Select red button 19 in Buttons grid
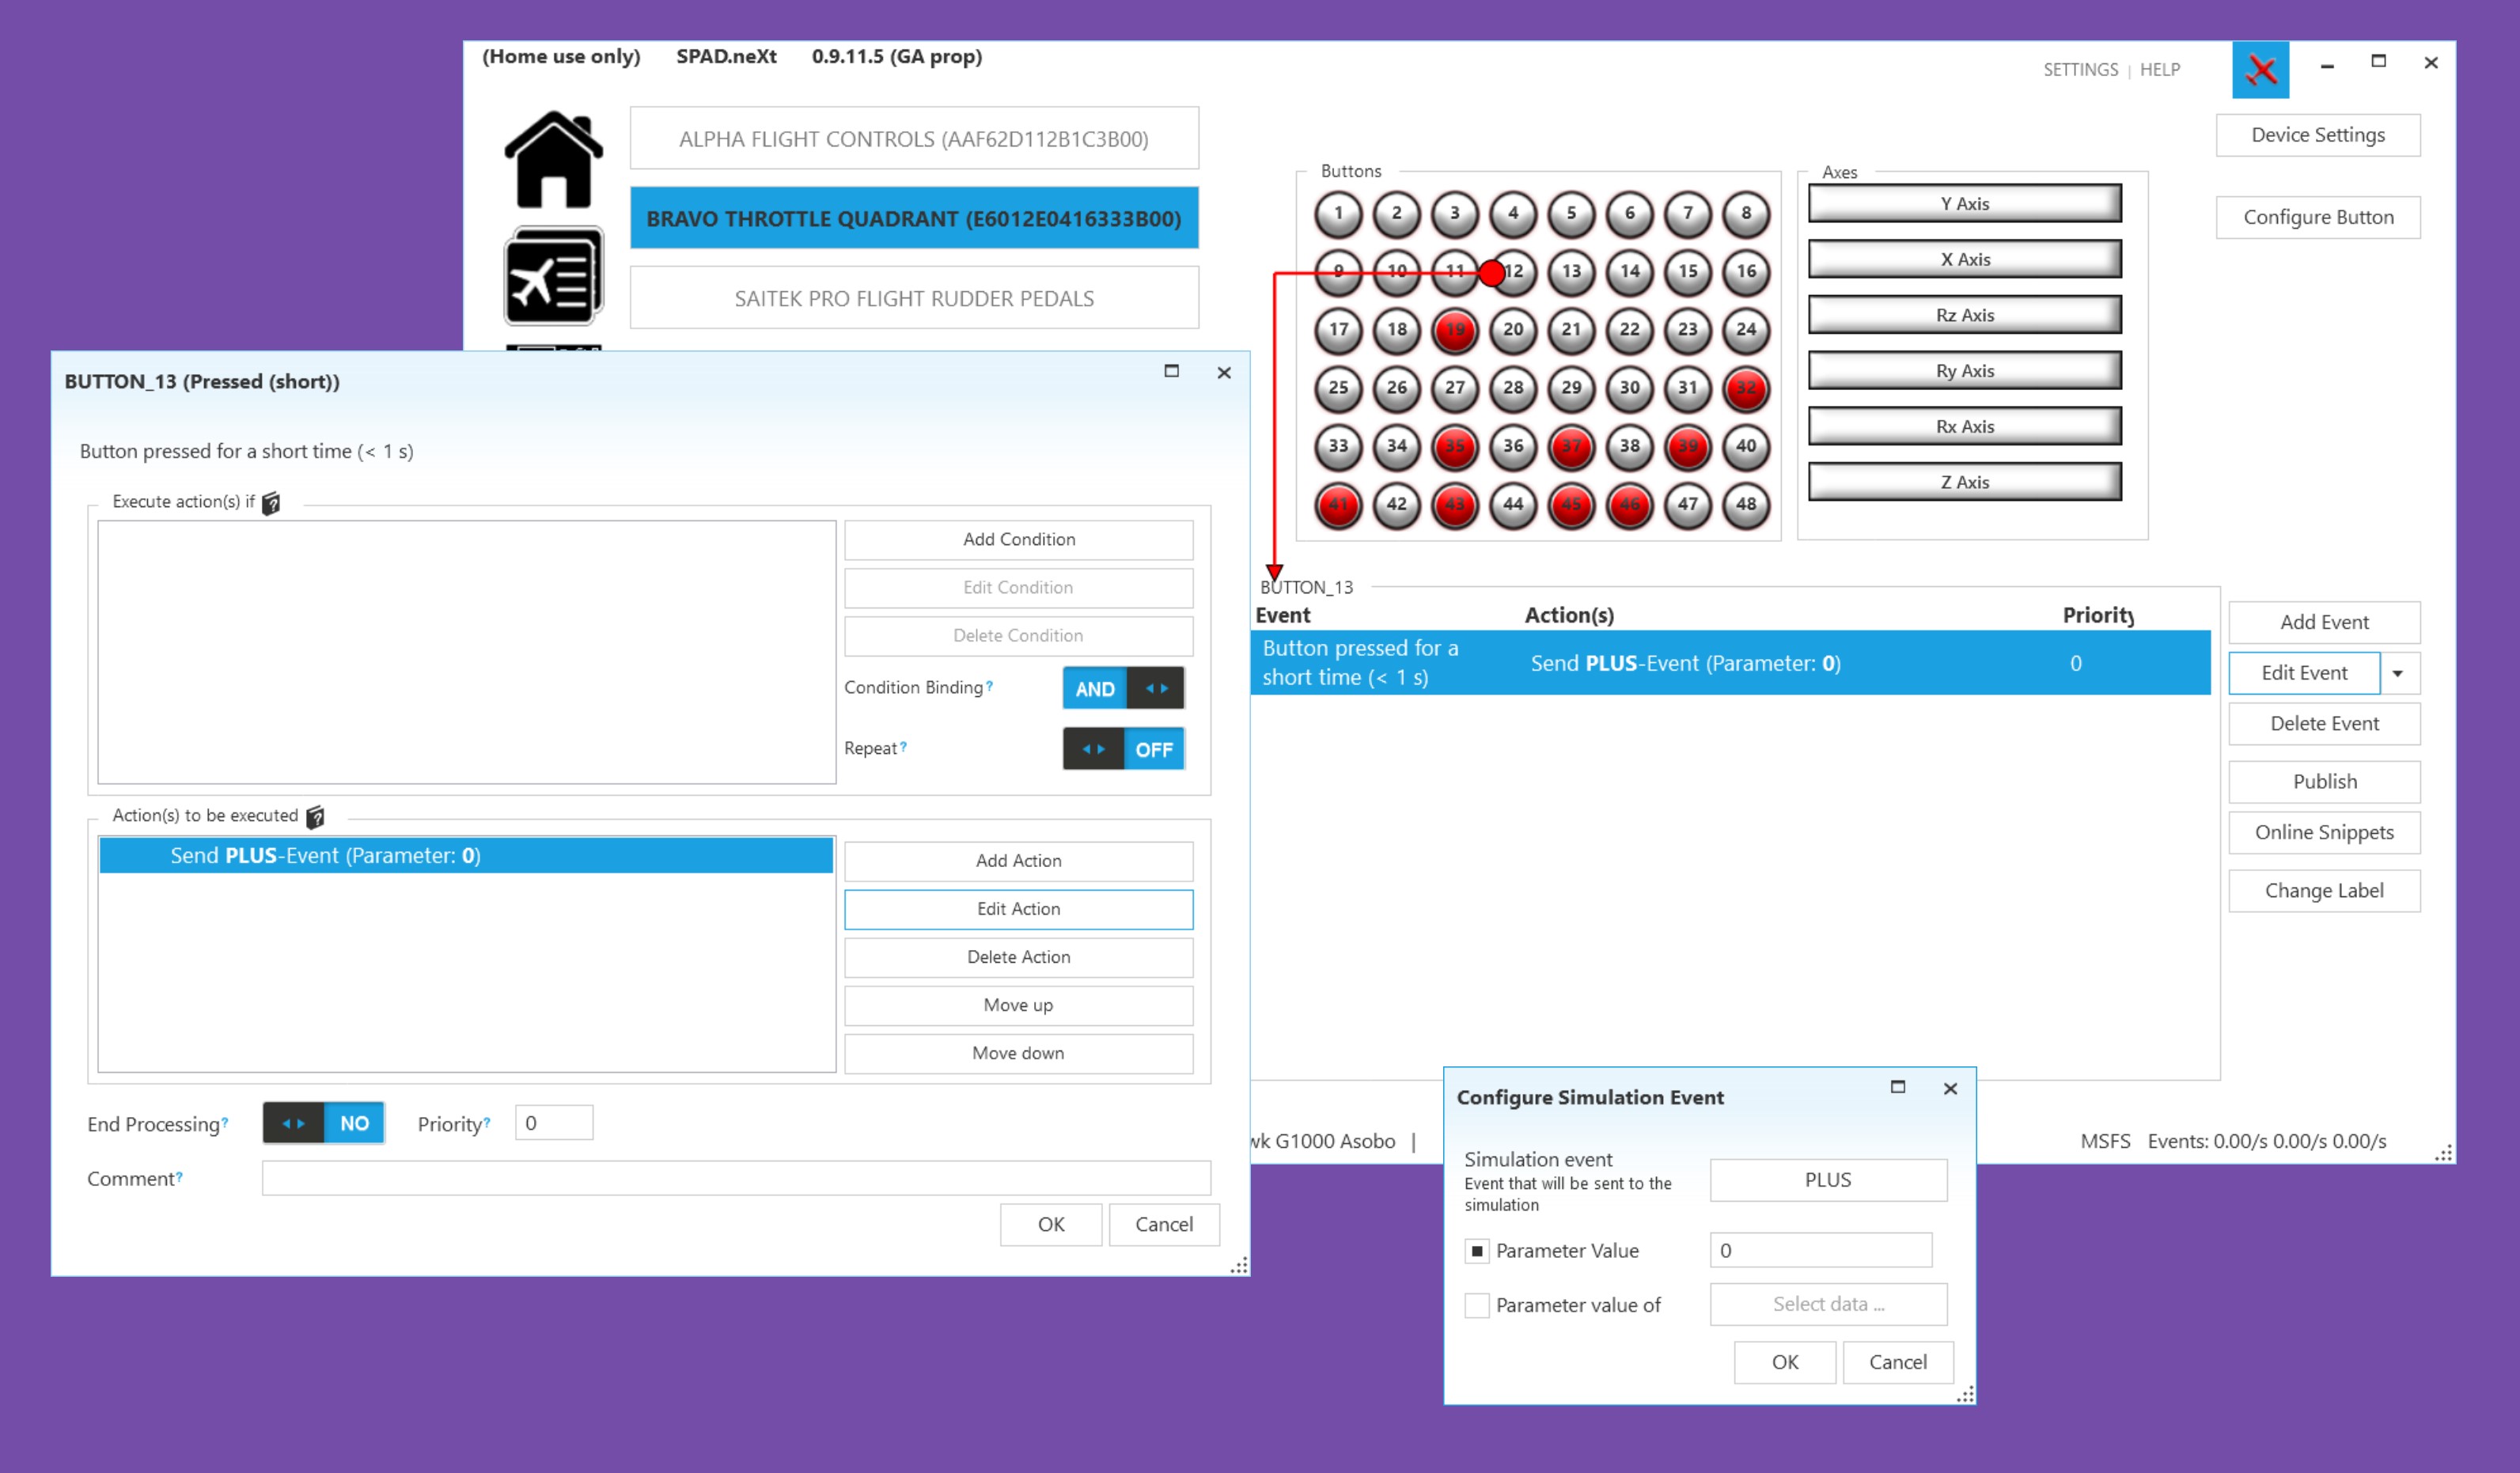2520x1473 pixels. pos(1454,330)
